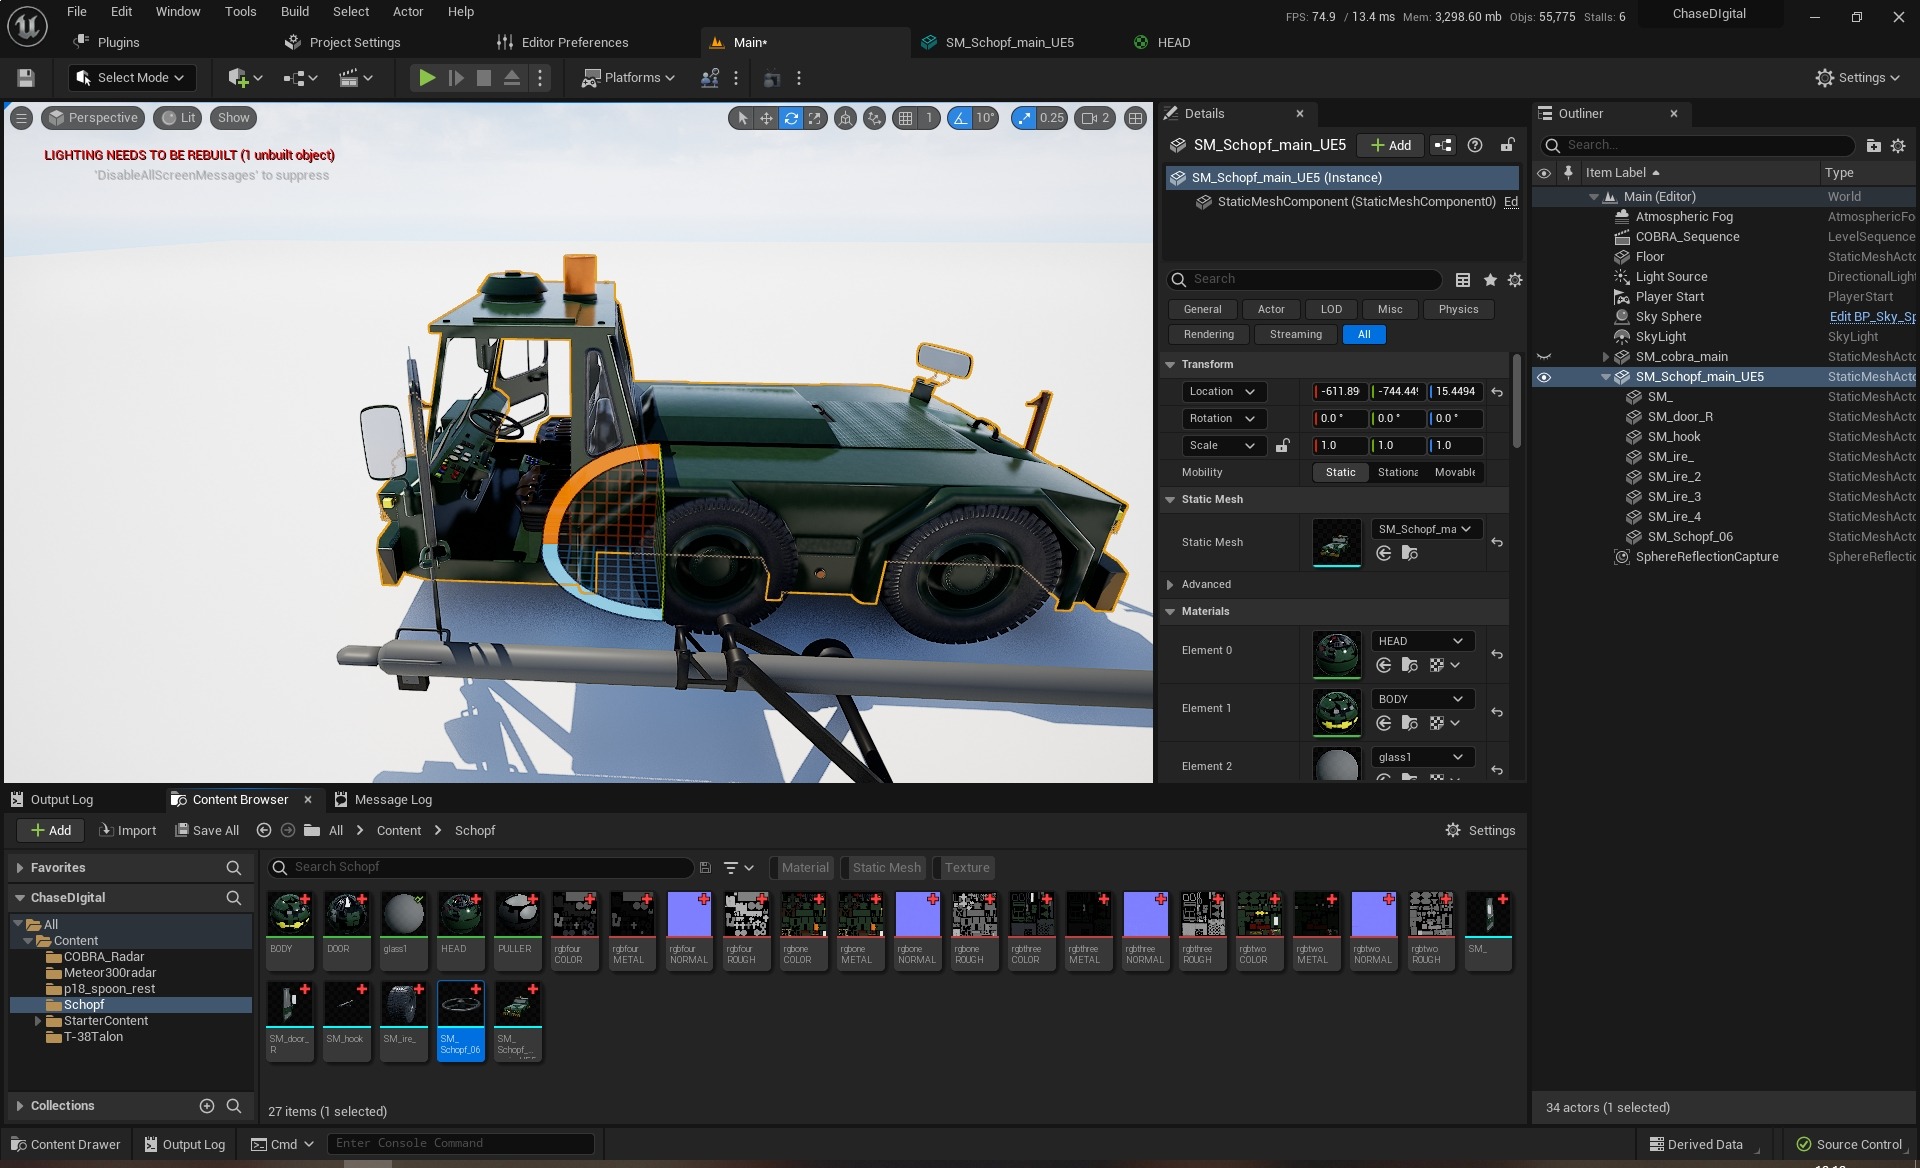Switch to the HEAD material tab
The width and height of the screenshot is (1920, 1168).
coord(1173,43)
